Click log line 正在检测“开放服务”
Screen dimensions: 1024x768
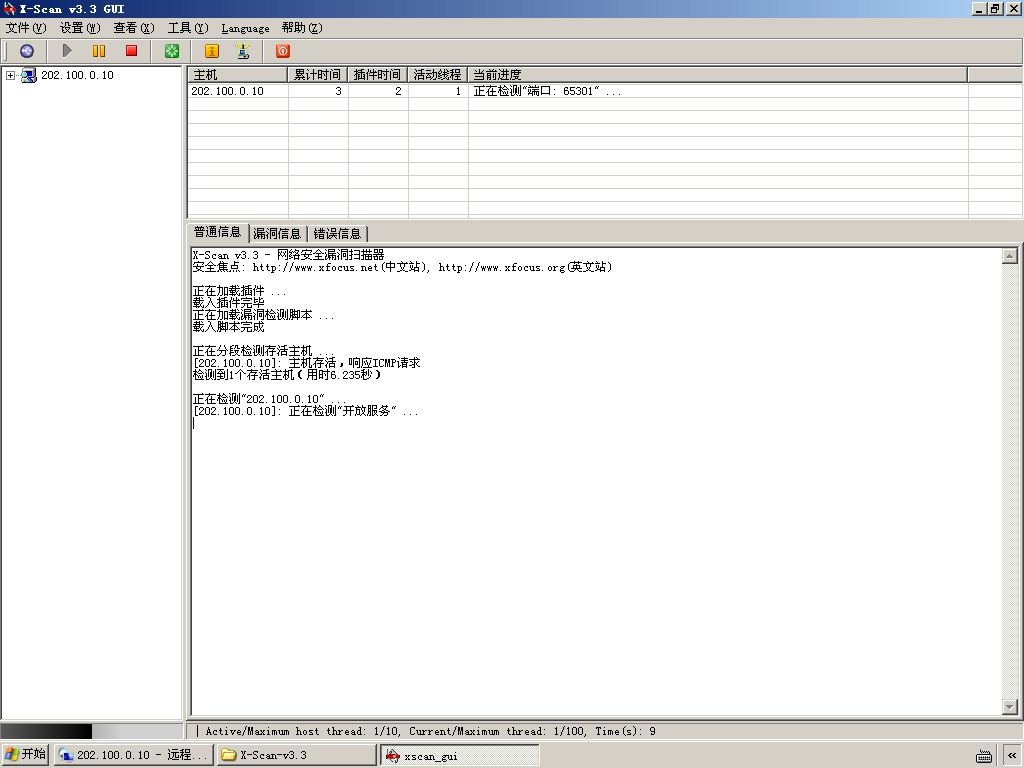[x=306, y=411]
